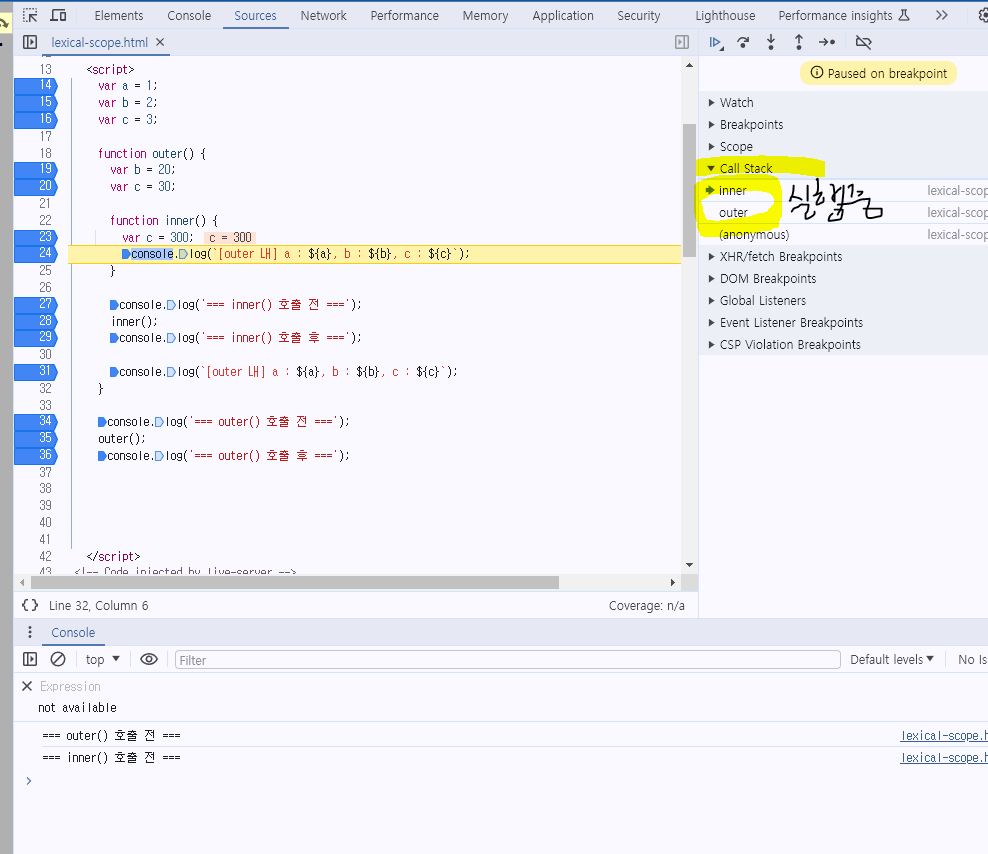The image size is (988, 854).
Task: Deactivate breakpoints icon
Action: point(863,42)
